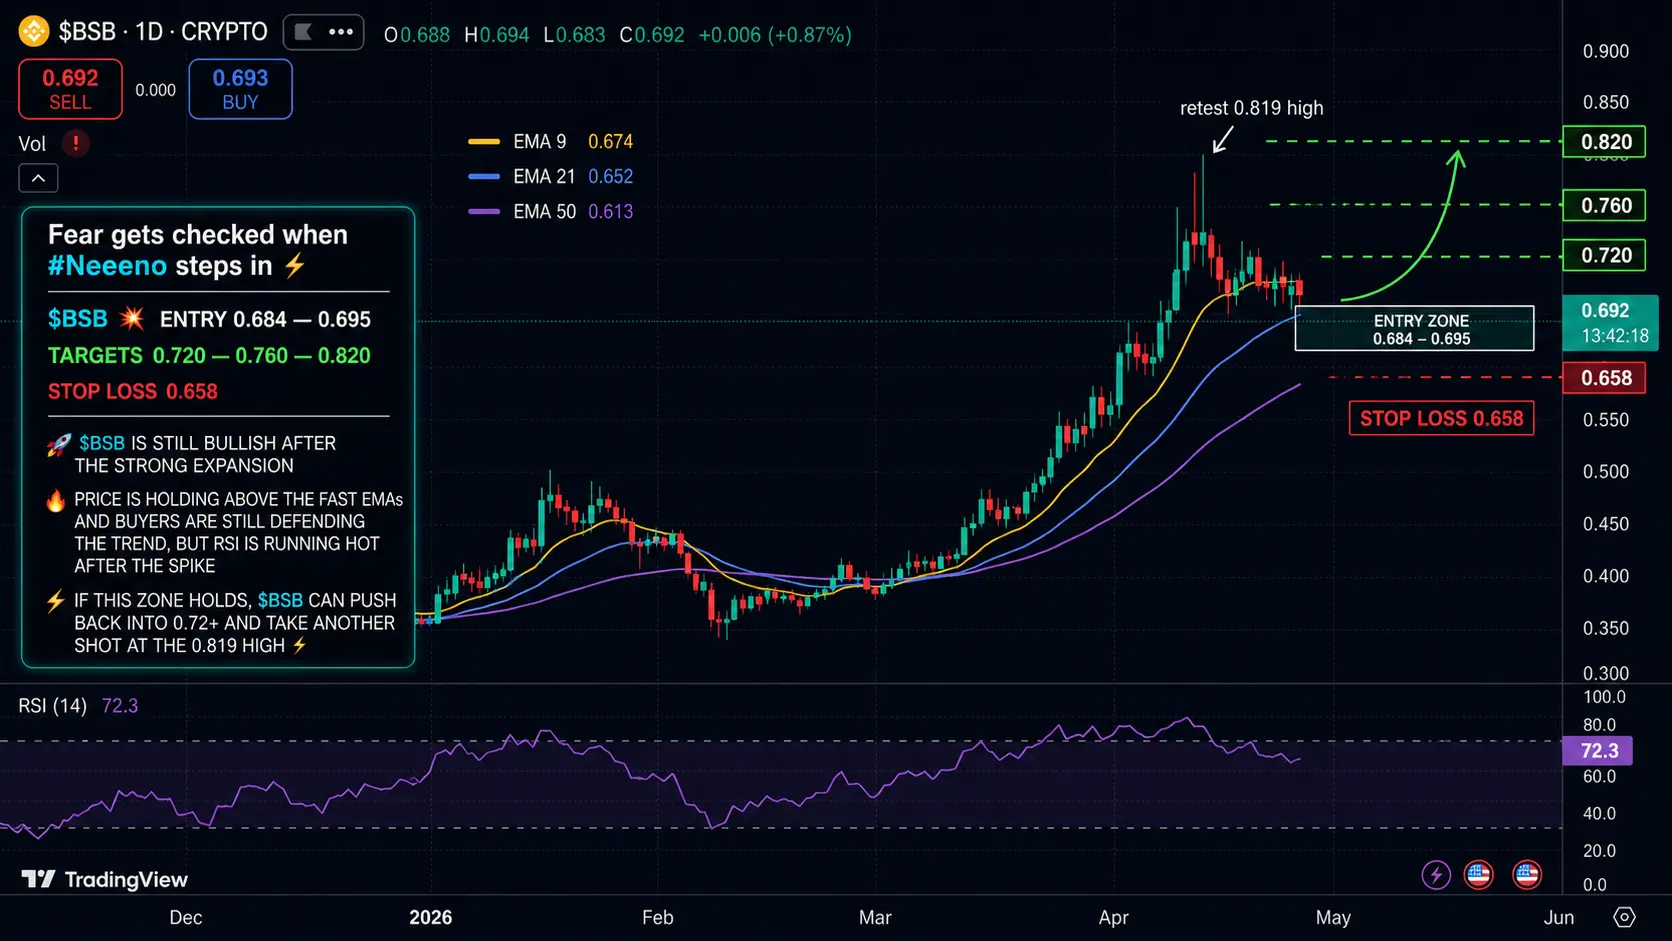
Task: Click the 0.000 spread value between Sell and Buy
Action: coord(155,90)
